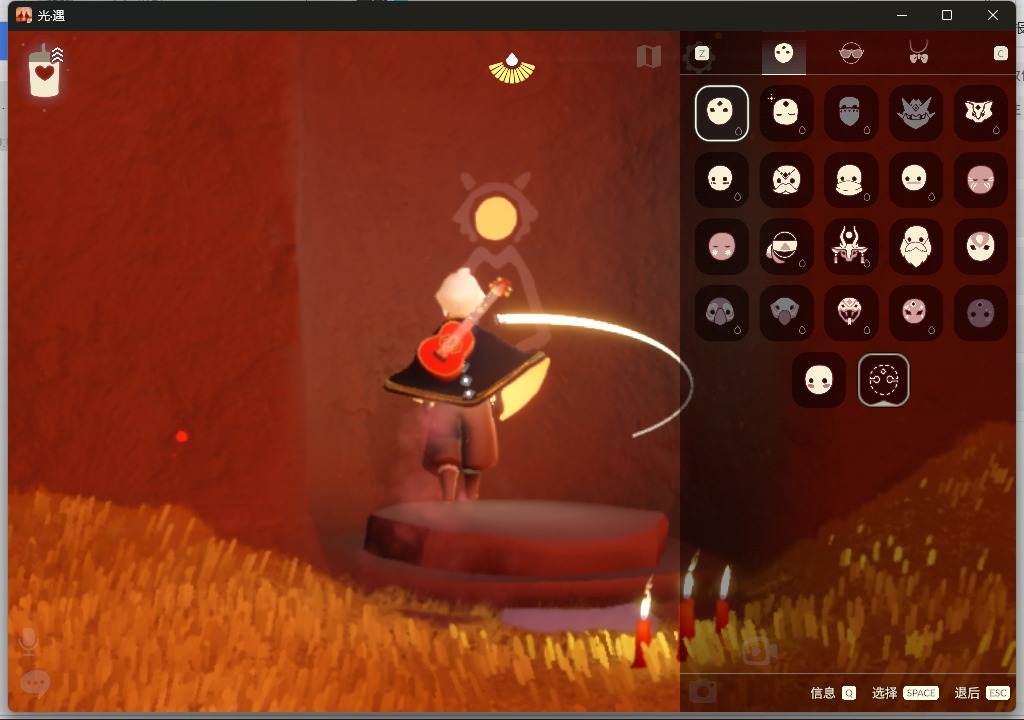Choose the blindfolded mask with triangle

point(786,246)
